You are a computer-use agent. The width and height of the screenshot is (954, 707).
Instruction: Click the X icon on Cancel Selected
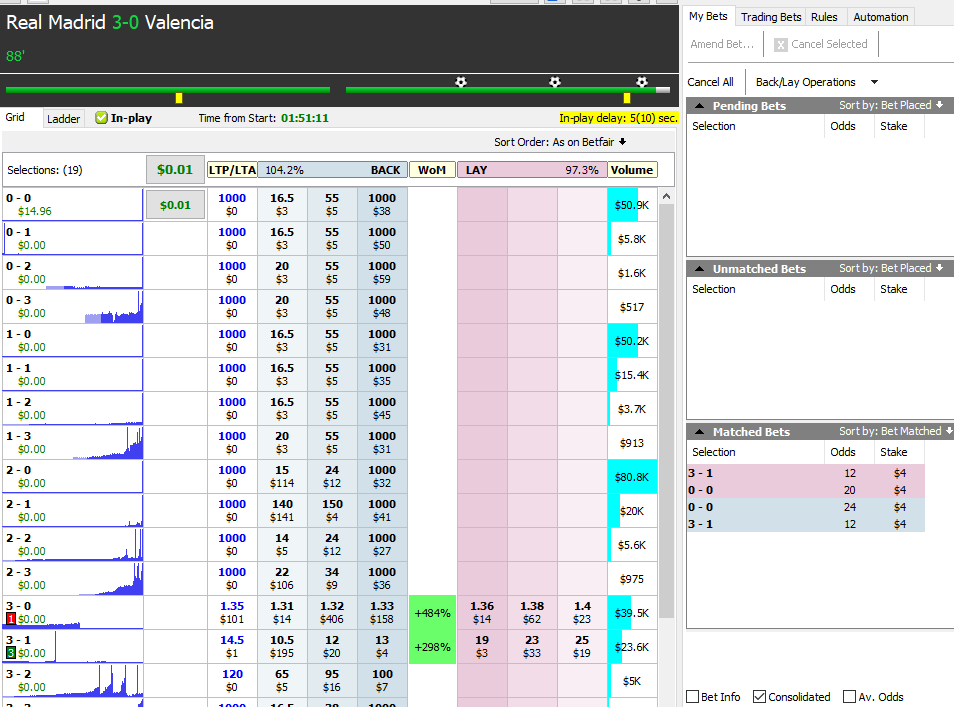[x=781, y=44]
